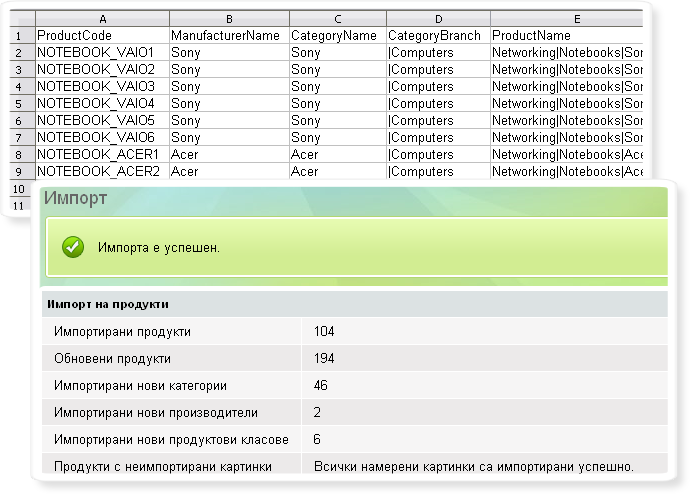Click the CategoryBranch header cell
Viewport: 690px width, 494px height.
435,35
